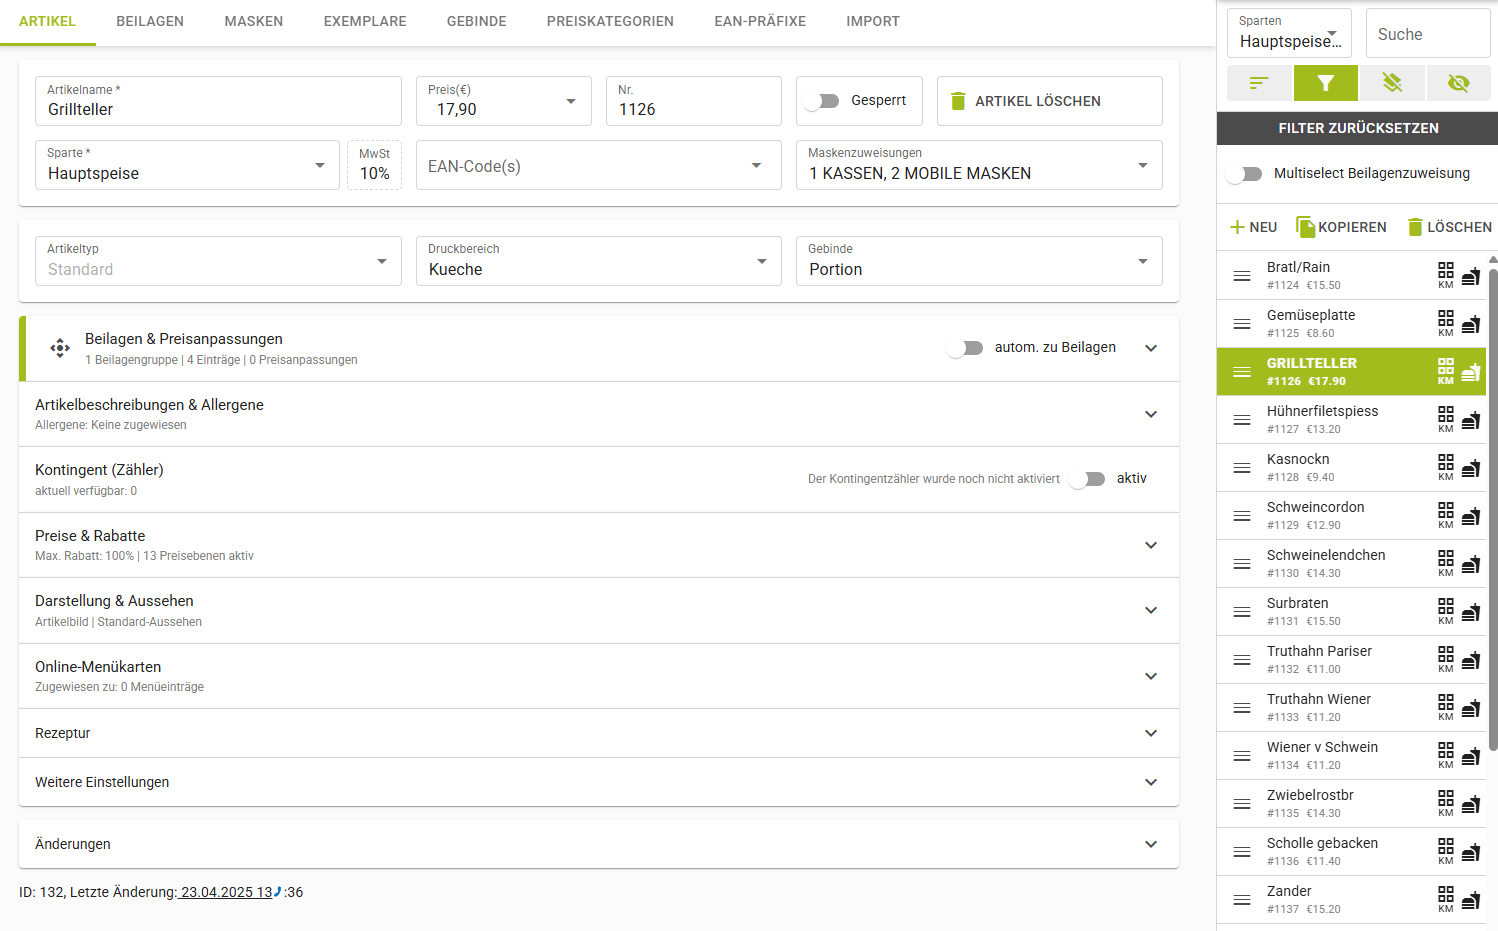Screen dimensions: 1498x931
Task: Activate the Kontingent aktiv toggle
Action: tap(1088, 479)
